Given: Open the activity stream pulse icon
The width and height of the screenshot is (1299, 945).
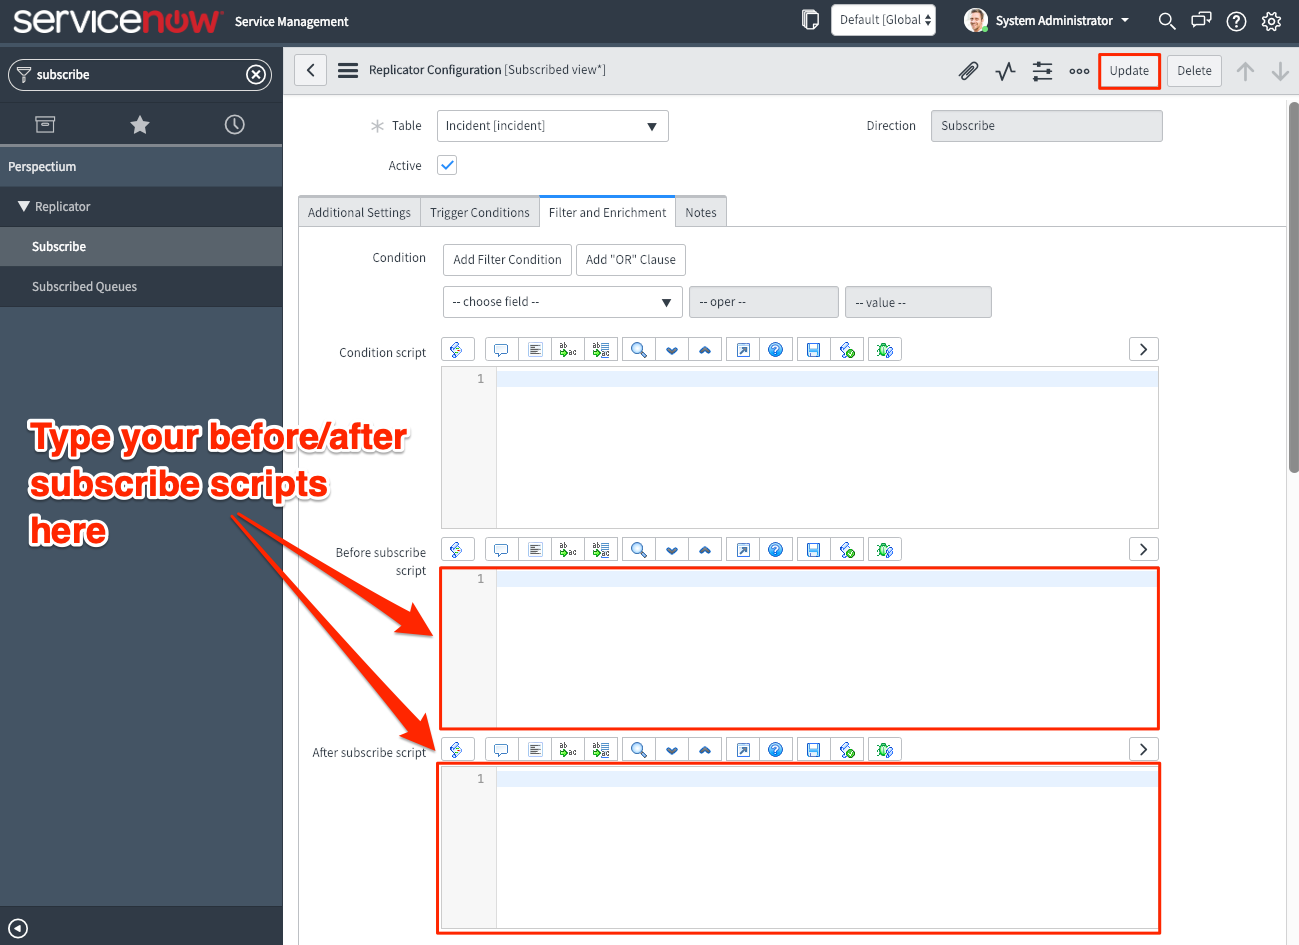Looking at the screenshot, I should tap(1005, 71).
